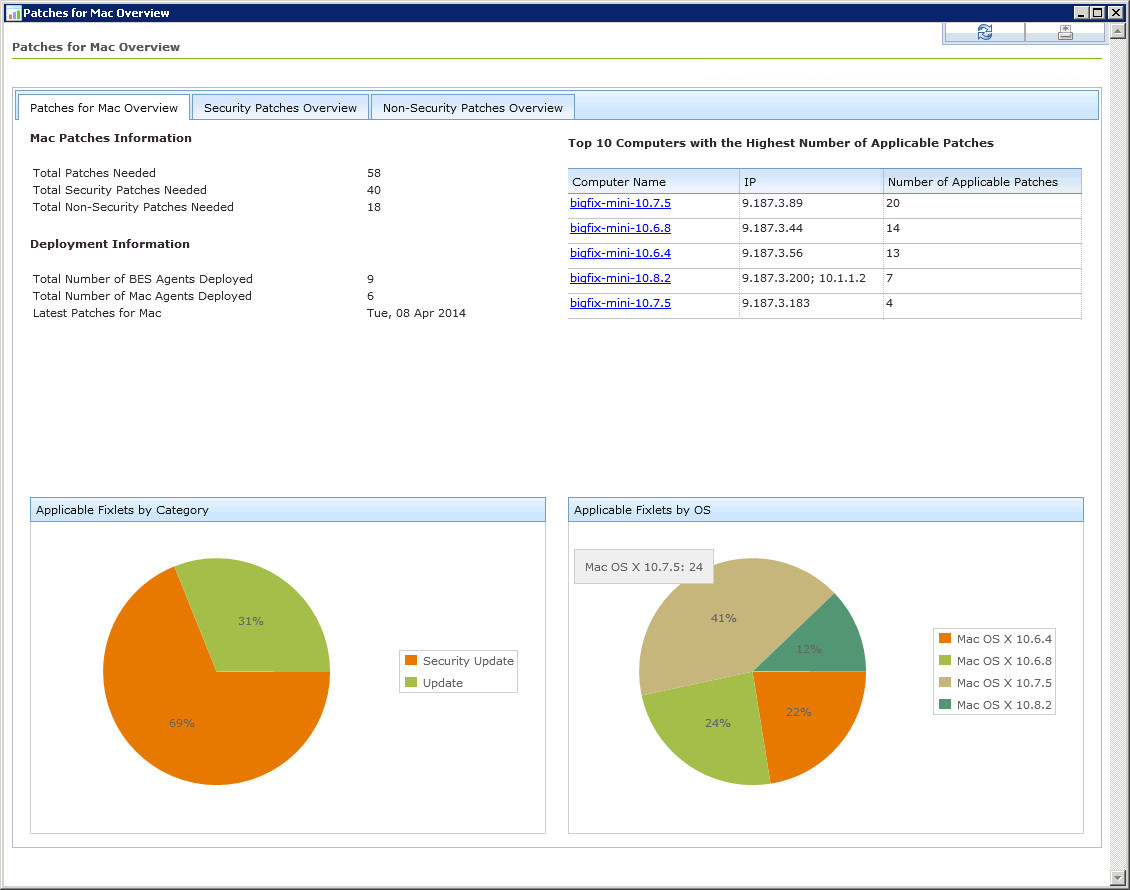Open the bigfix-mini-10.6.8 computer link
The height and width of the screenshot is (890, 1130).
point(620,228)
